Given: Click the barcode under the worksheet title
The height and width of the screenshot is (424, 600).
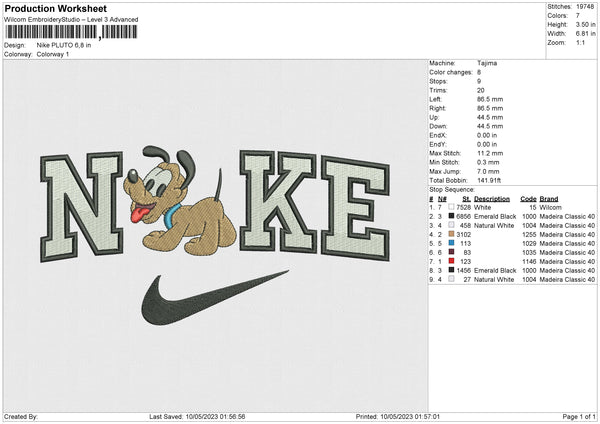Looking at the screenshot, I should click(71, 32).
